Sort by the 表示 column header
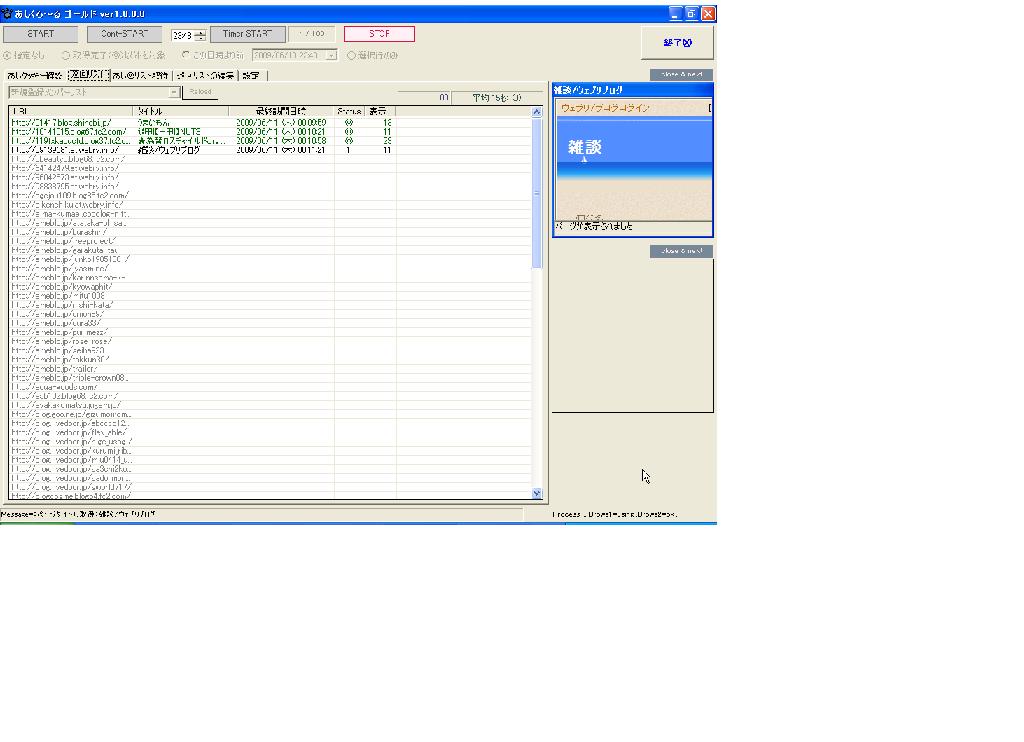The width and height of the screenshot is (1024, 742). pos(379,112)
